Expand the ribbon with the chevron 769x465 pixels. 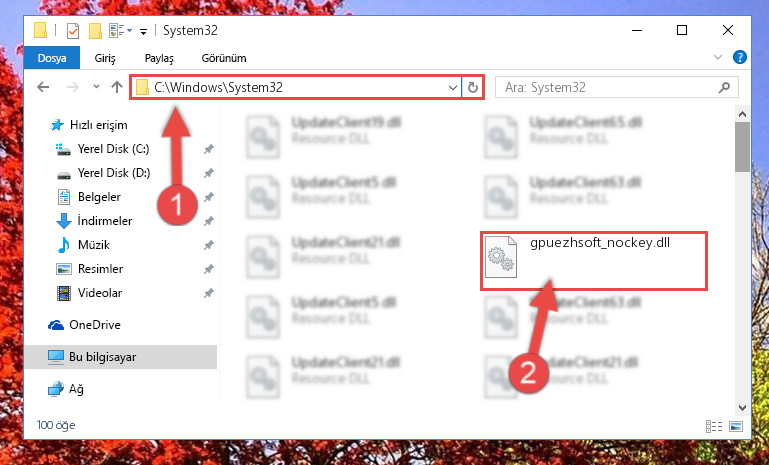point(718,57)
